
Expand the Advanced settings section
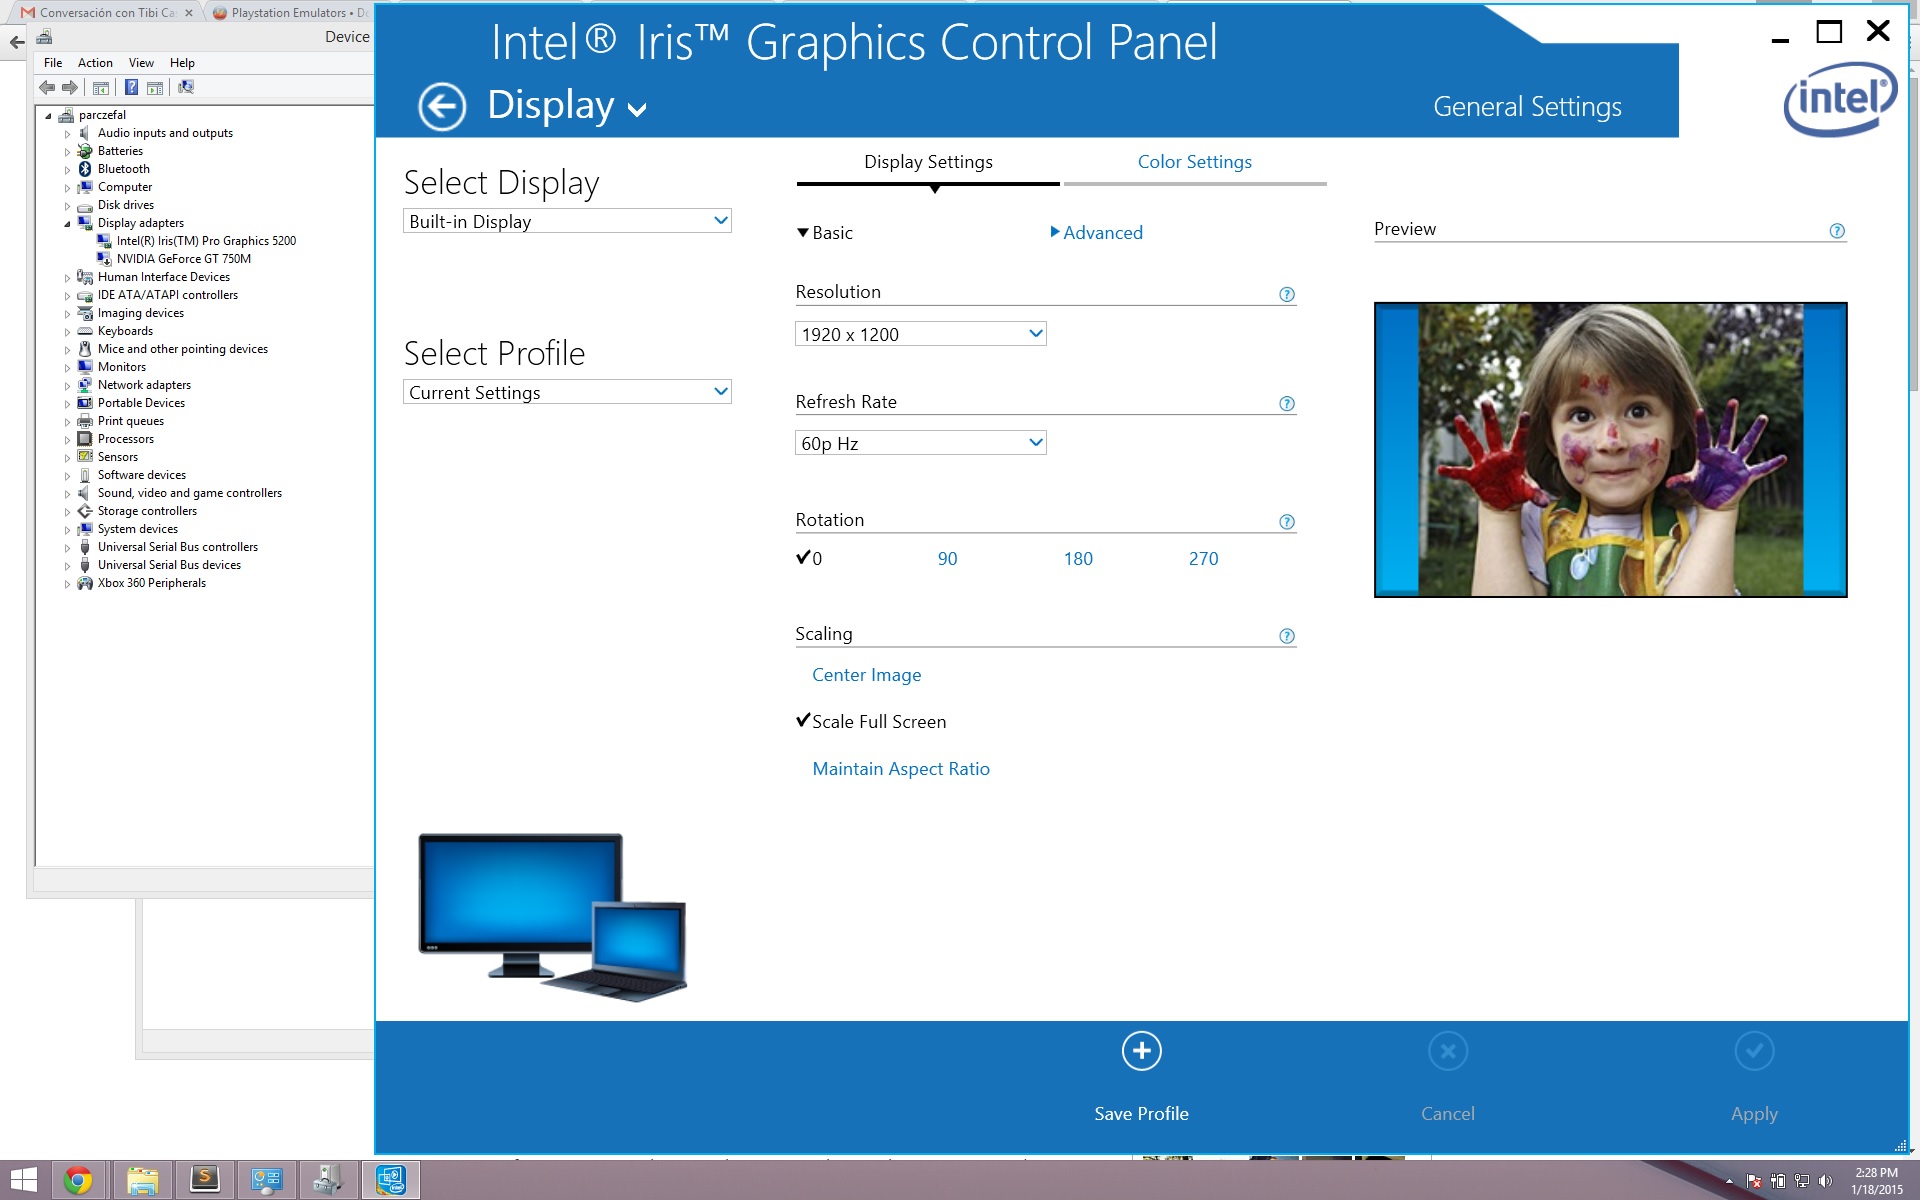(x=1096, y=233)
